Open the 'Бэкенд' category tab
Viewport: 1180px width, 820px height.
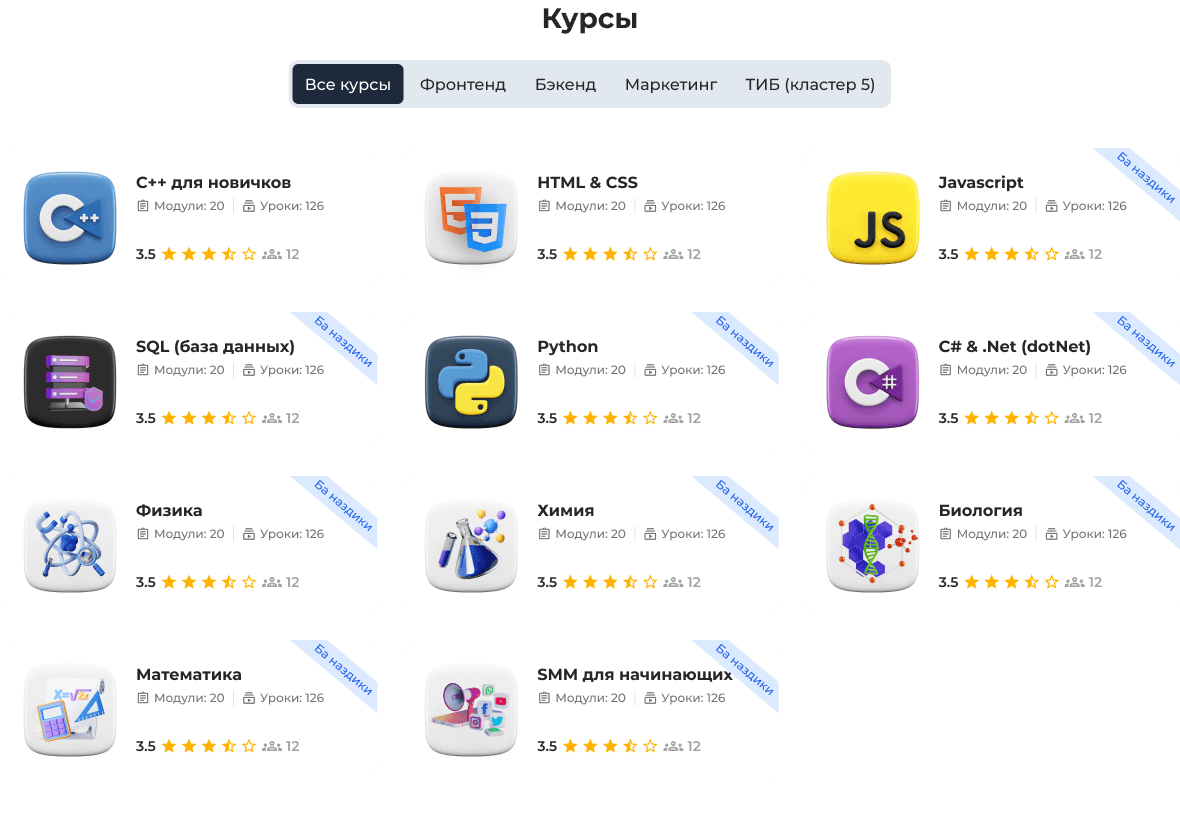565,84
